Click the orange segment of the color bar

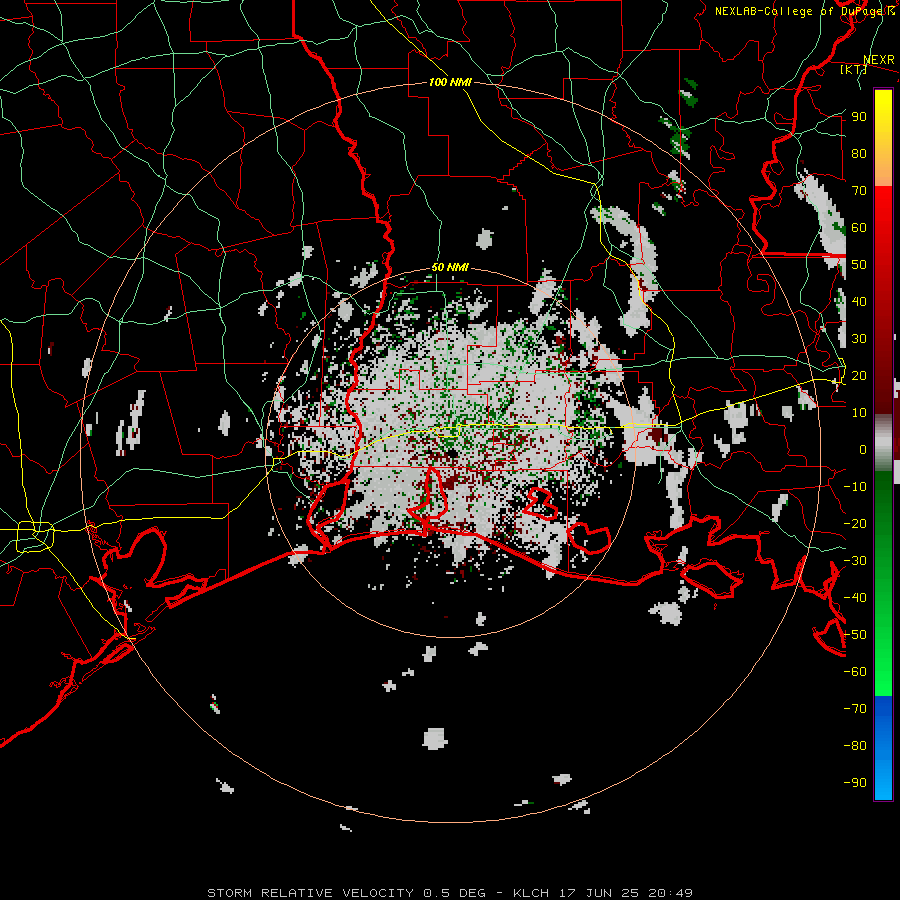pos(883,170)
